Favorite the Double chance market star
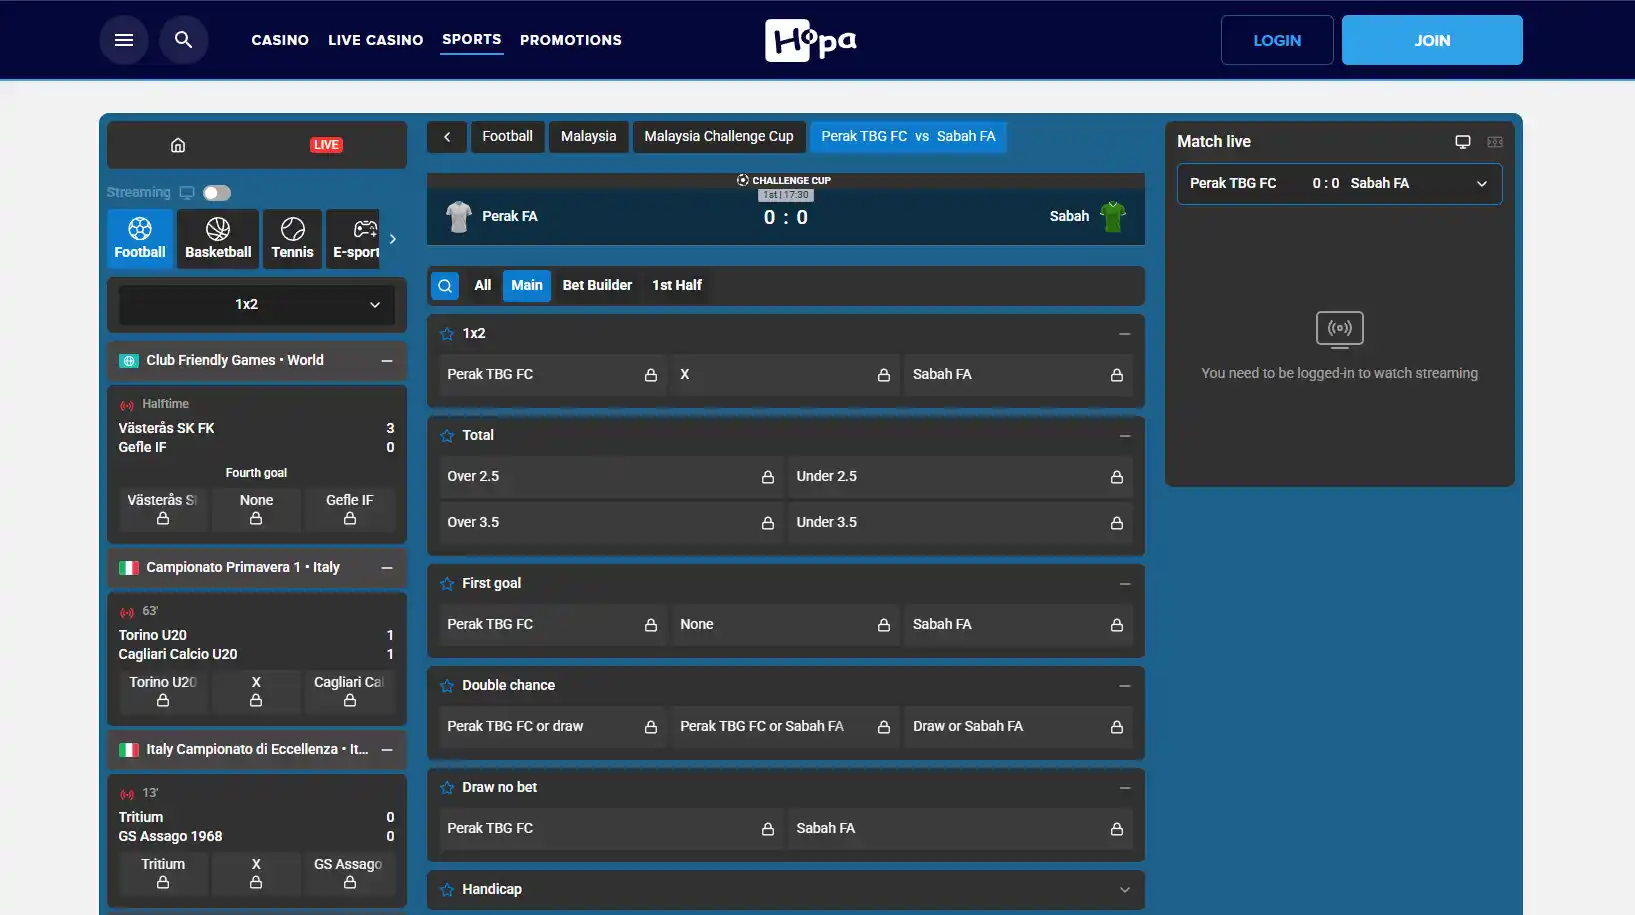This screenshot has height=915, width=1635. [447, 686]
